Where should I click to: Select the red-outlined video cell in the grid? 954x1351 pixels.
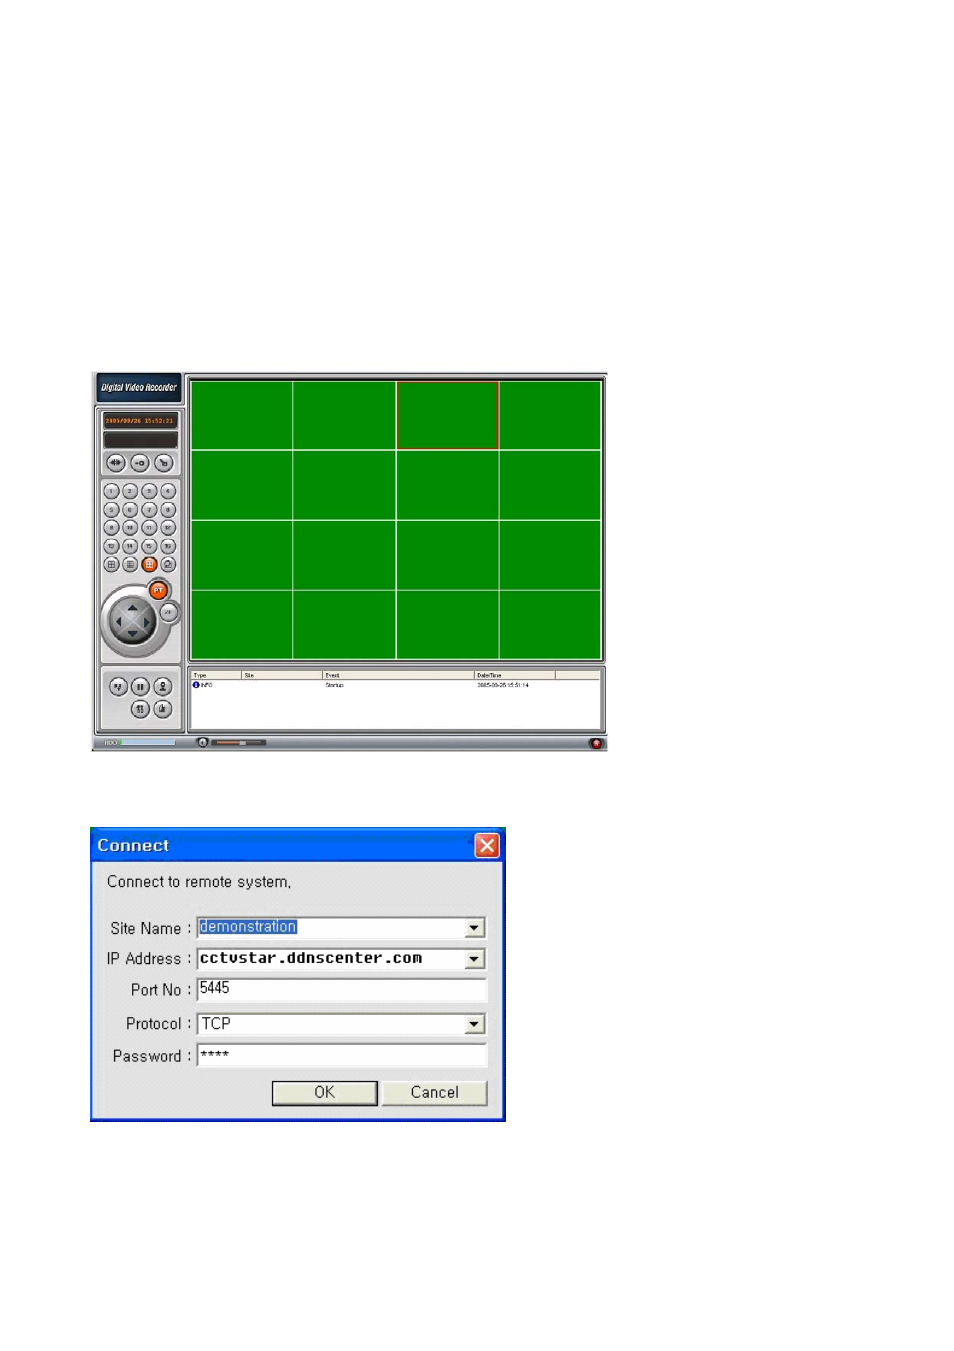coord(448,415)
